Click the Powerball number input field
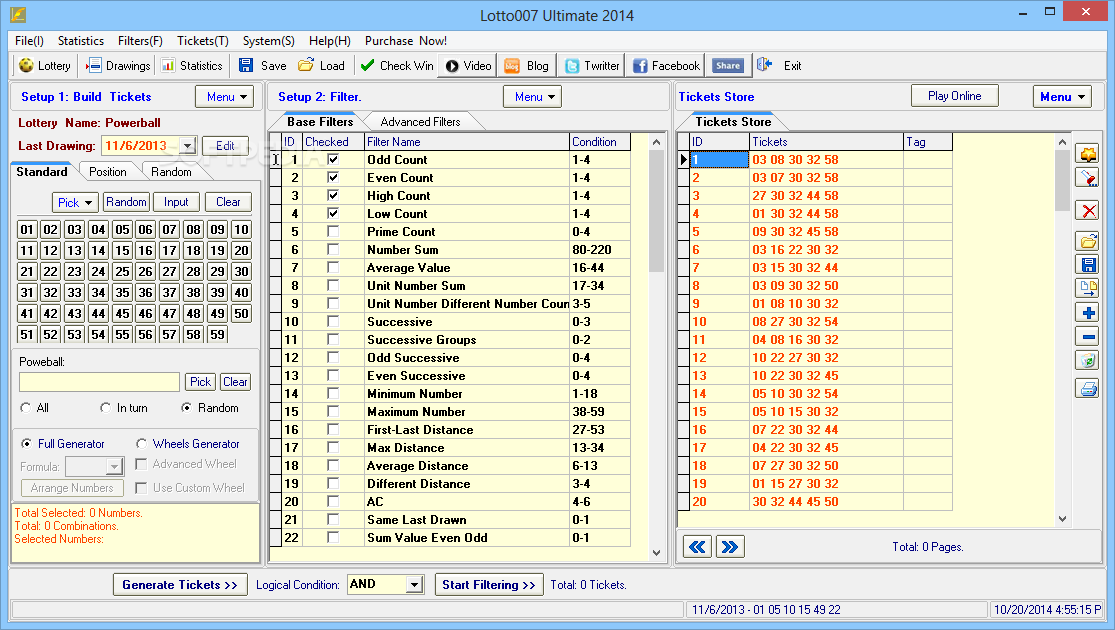Image resolution: width=1115 pixels, height=630 pixels. click(100, 382)
